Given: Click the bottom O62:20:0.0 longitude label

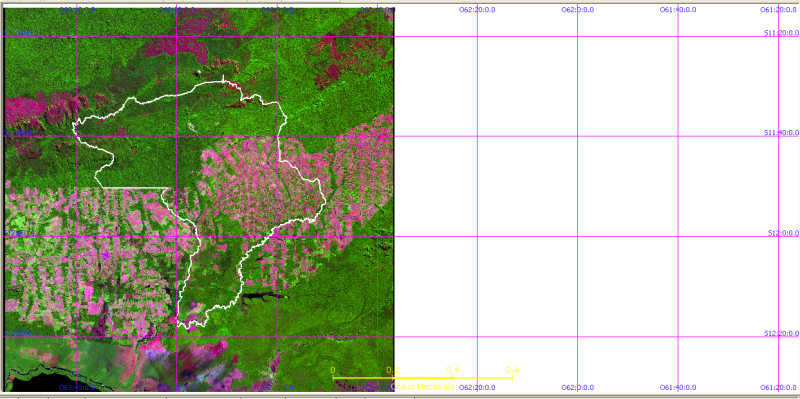Looking at the screenshot, I should click(x=477, y=388).
